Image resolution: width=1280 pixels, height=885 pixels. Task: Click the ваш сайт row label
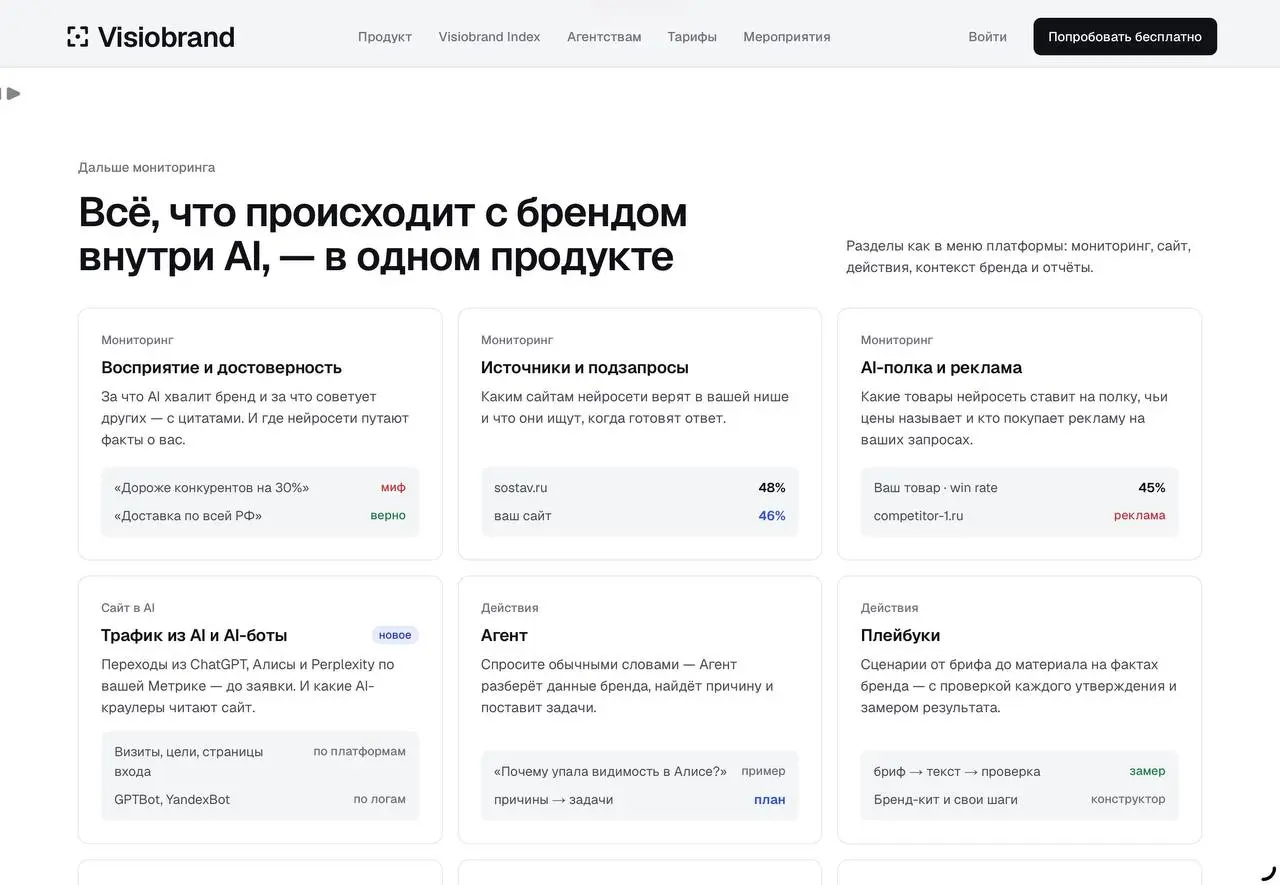click(523, 516)
